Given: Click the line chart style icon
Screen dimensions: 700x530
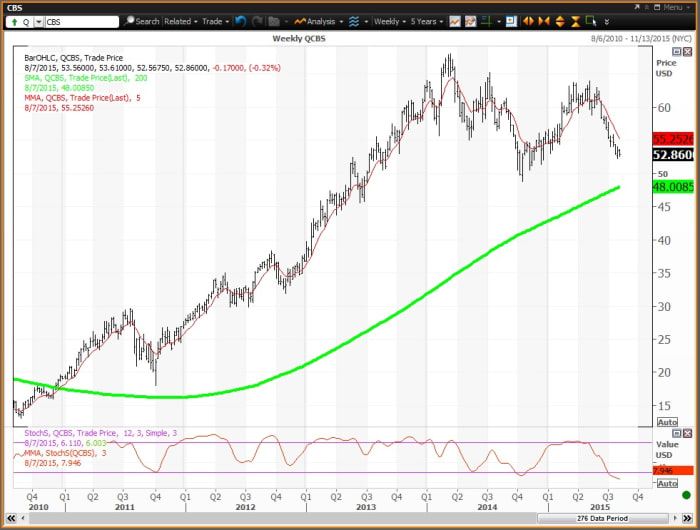Looking at the screenshot, I should (456, 21).
